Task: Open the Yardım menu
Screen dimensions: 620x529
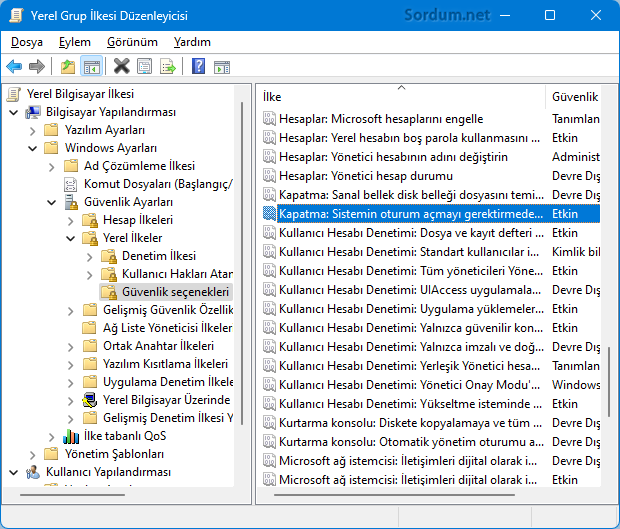Action: coord(192,42)
